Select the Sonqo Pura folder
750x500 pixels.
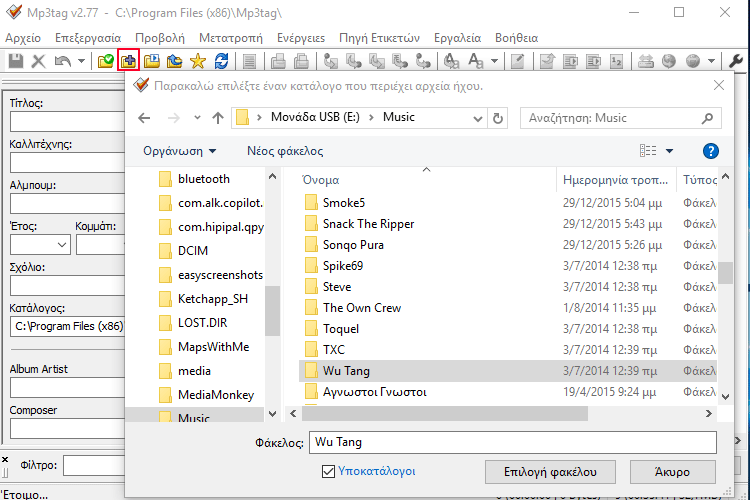[x=353, y=245]
